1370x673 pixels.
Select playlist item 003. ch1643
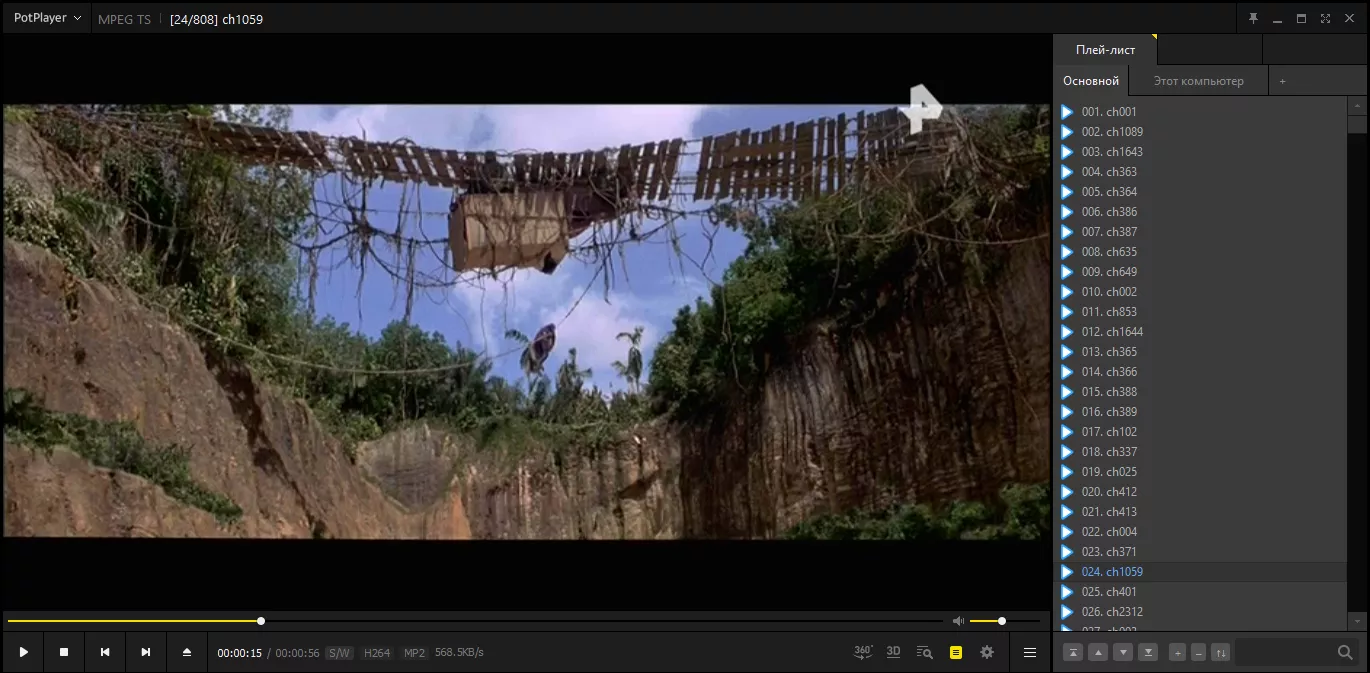click(1201, 152)
